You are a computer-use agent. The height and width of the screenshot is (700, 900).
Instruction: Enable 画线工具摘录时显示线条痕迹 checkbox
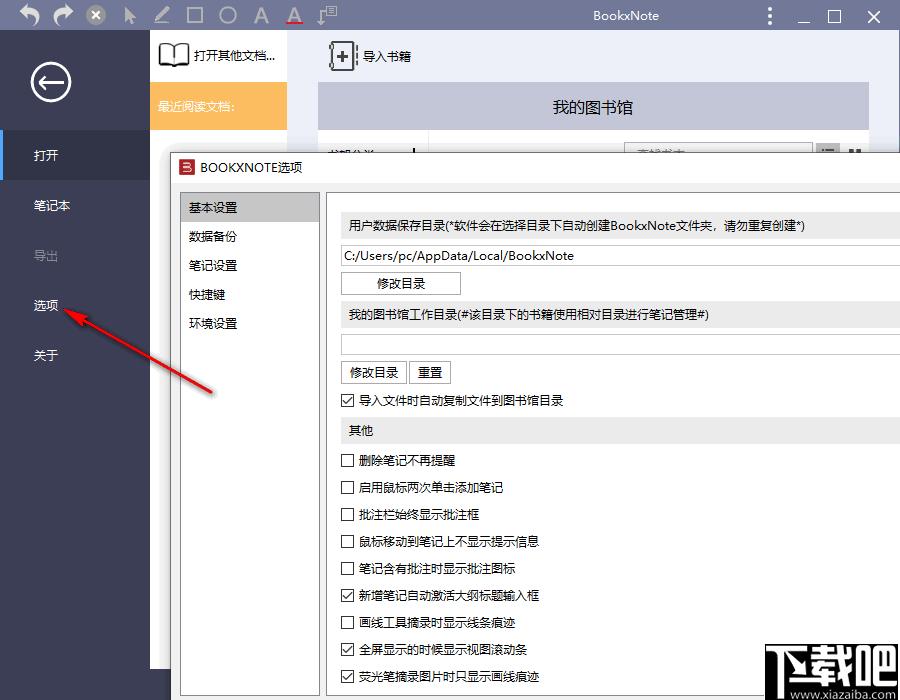click(347, 623)
